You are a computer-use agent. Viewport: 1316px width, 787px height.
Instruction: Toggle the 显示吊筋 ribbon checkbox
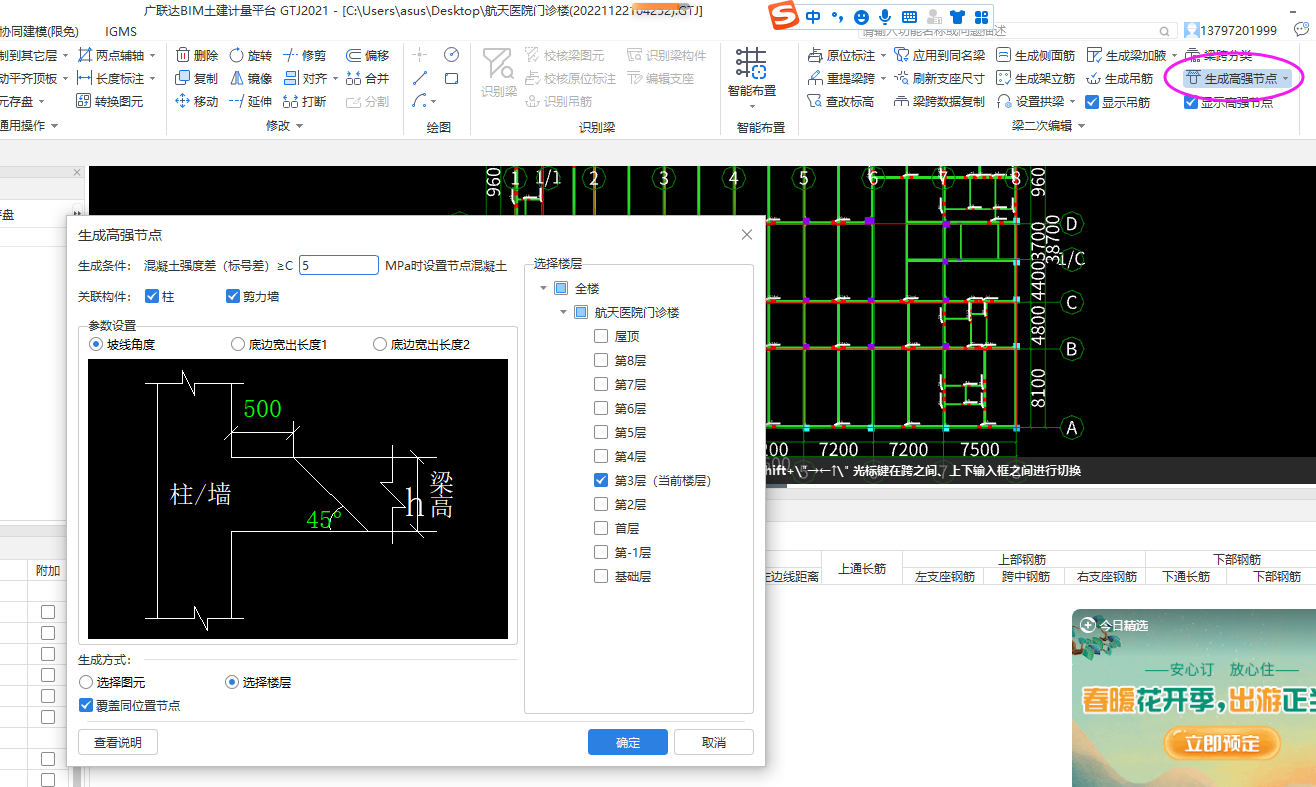[x=1092, y=101]
